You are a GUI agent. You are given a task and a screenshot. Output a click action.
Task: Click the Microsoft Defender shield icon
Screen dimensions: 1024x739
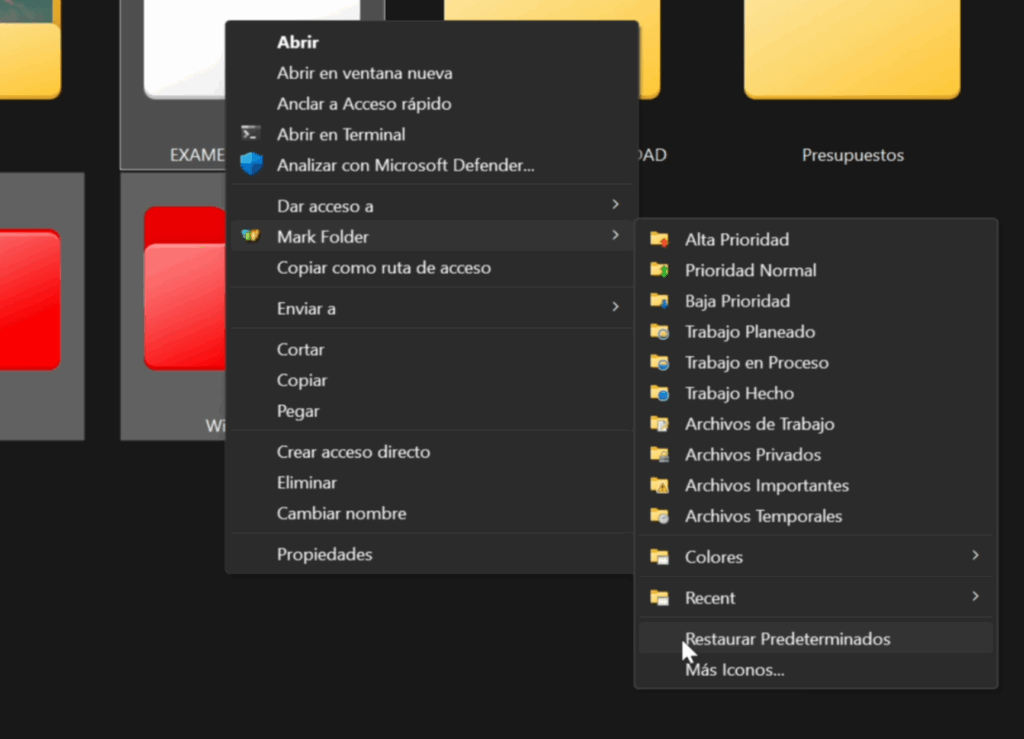click(x=251, y=164)
